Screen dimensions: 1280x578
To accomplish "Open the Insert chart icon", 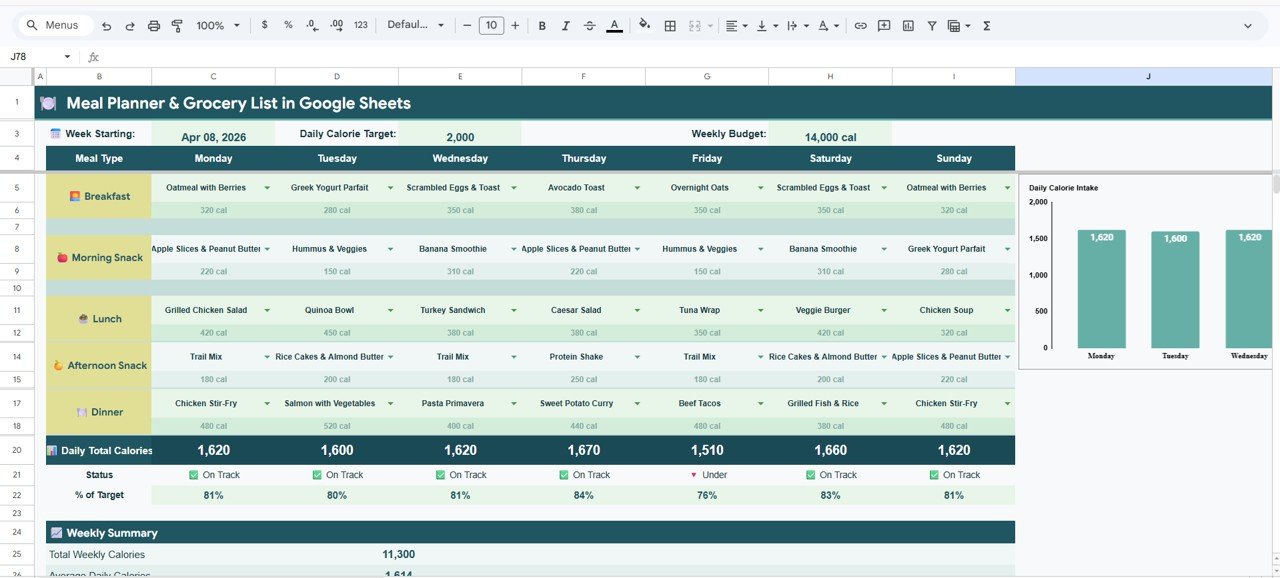I will [906, 25].
